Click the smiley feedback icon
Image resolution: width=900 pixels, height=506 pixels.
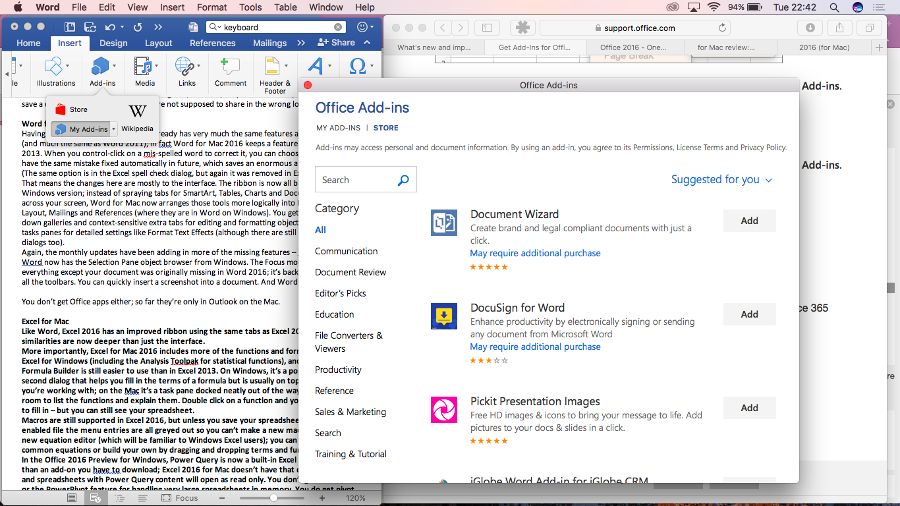[362, 27]
